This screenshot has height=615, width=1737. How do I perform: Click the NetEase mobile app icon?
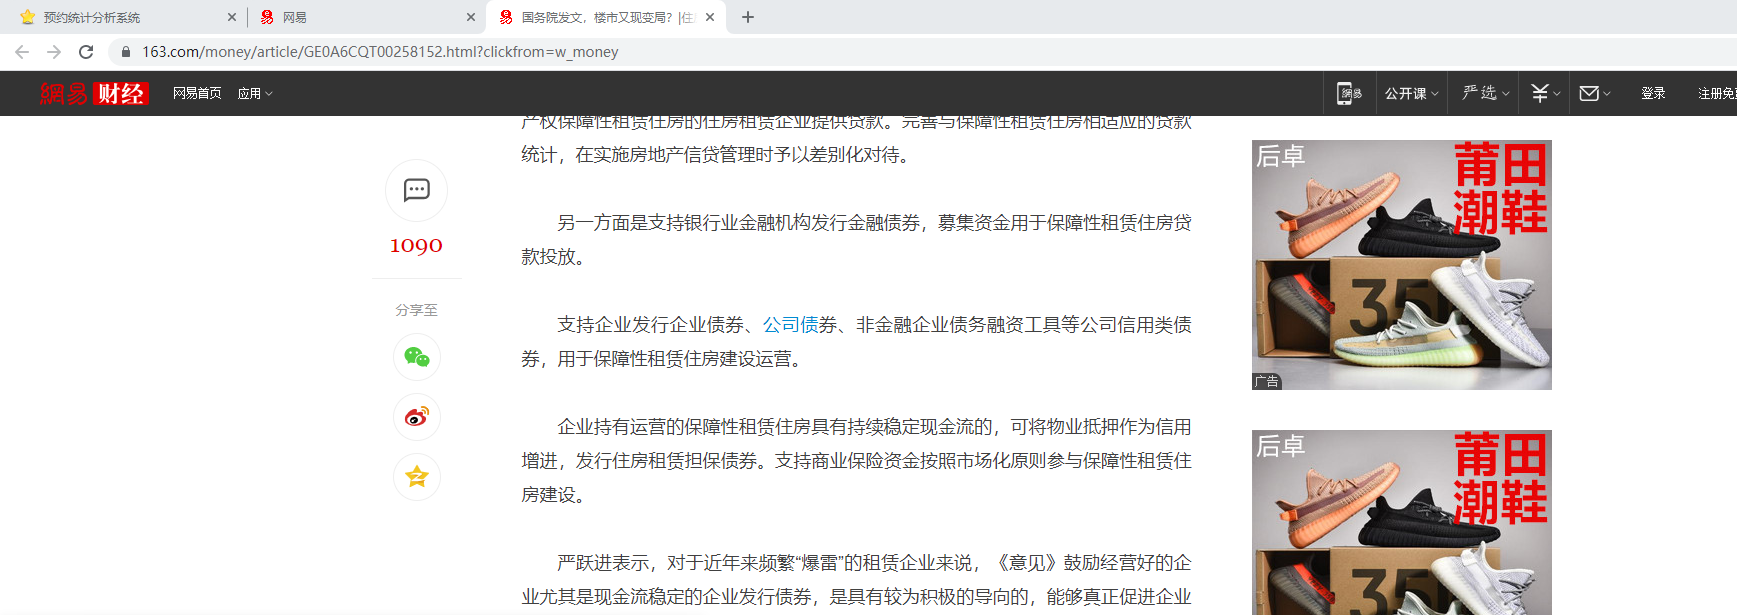pos(1349,93)
